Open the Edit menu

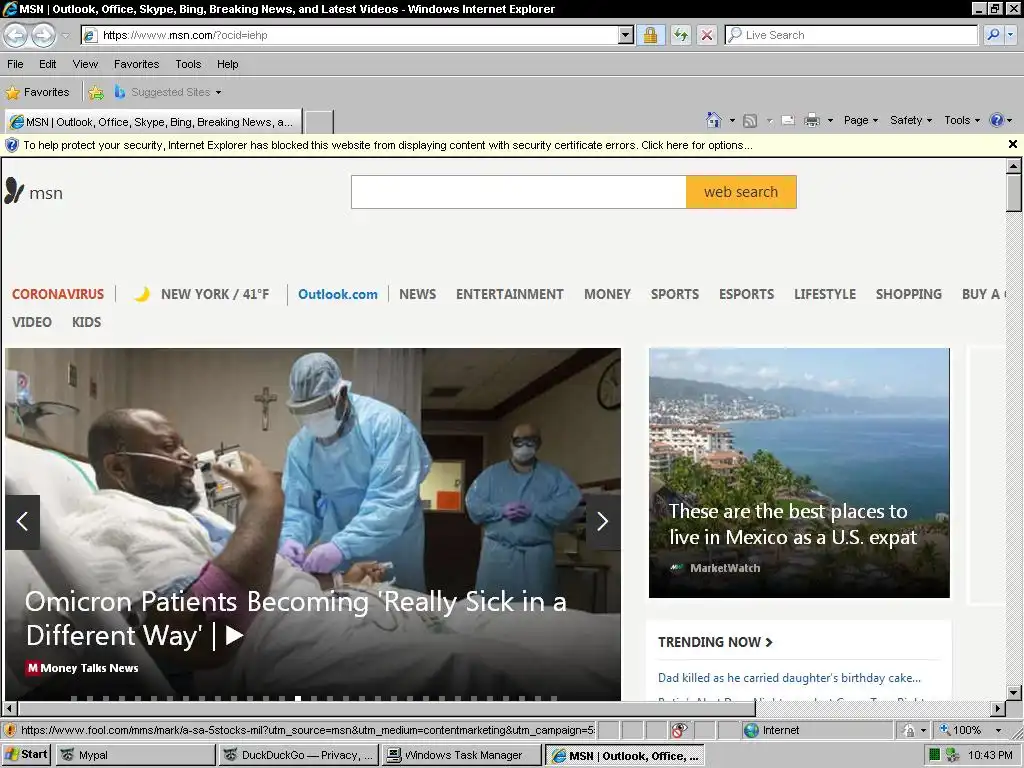(x=48, y=64)
